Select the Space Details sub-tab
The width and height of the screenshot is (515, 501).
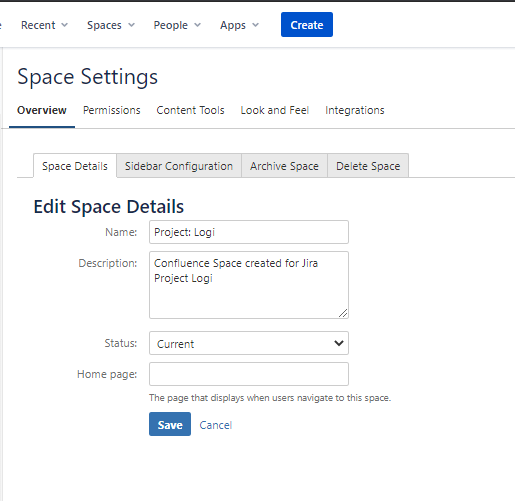point(75,166)
